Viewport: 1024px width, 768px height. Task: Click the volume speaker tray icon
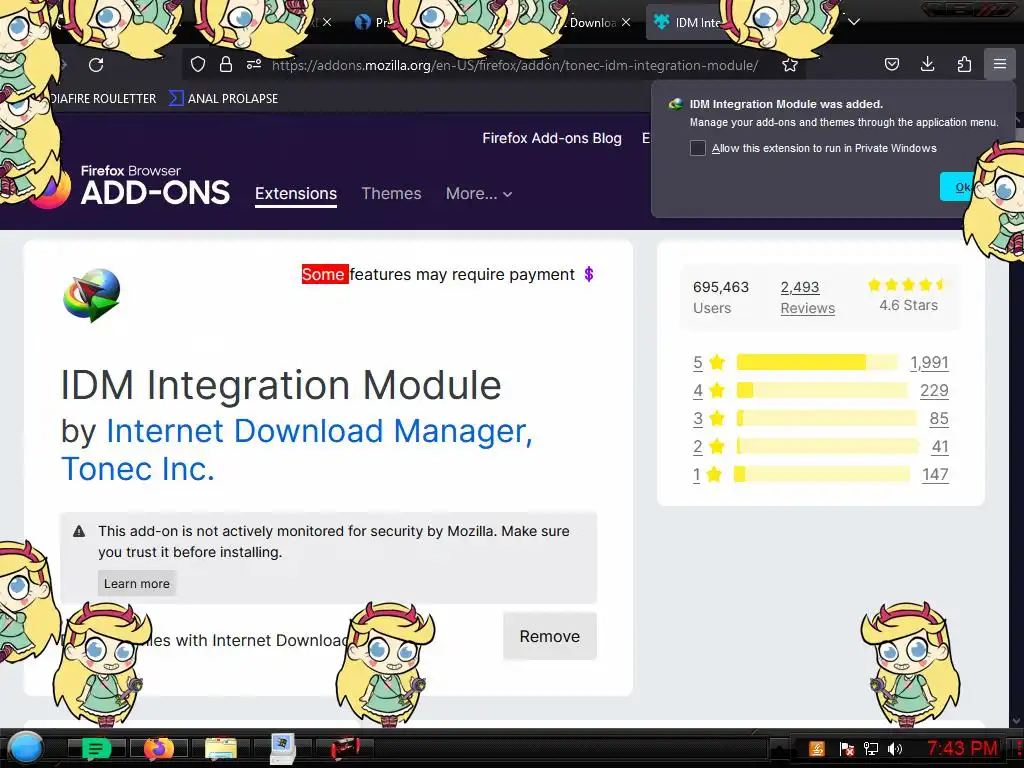pos(895,748)
